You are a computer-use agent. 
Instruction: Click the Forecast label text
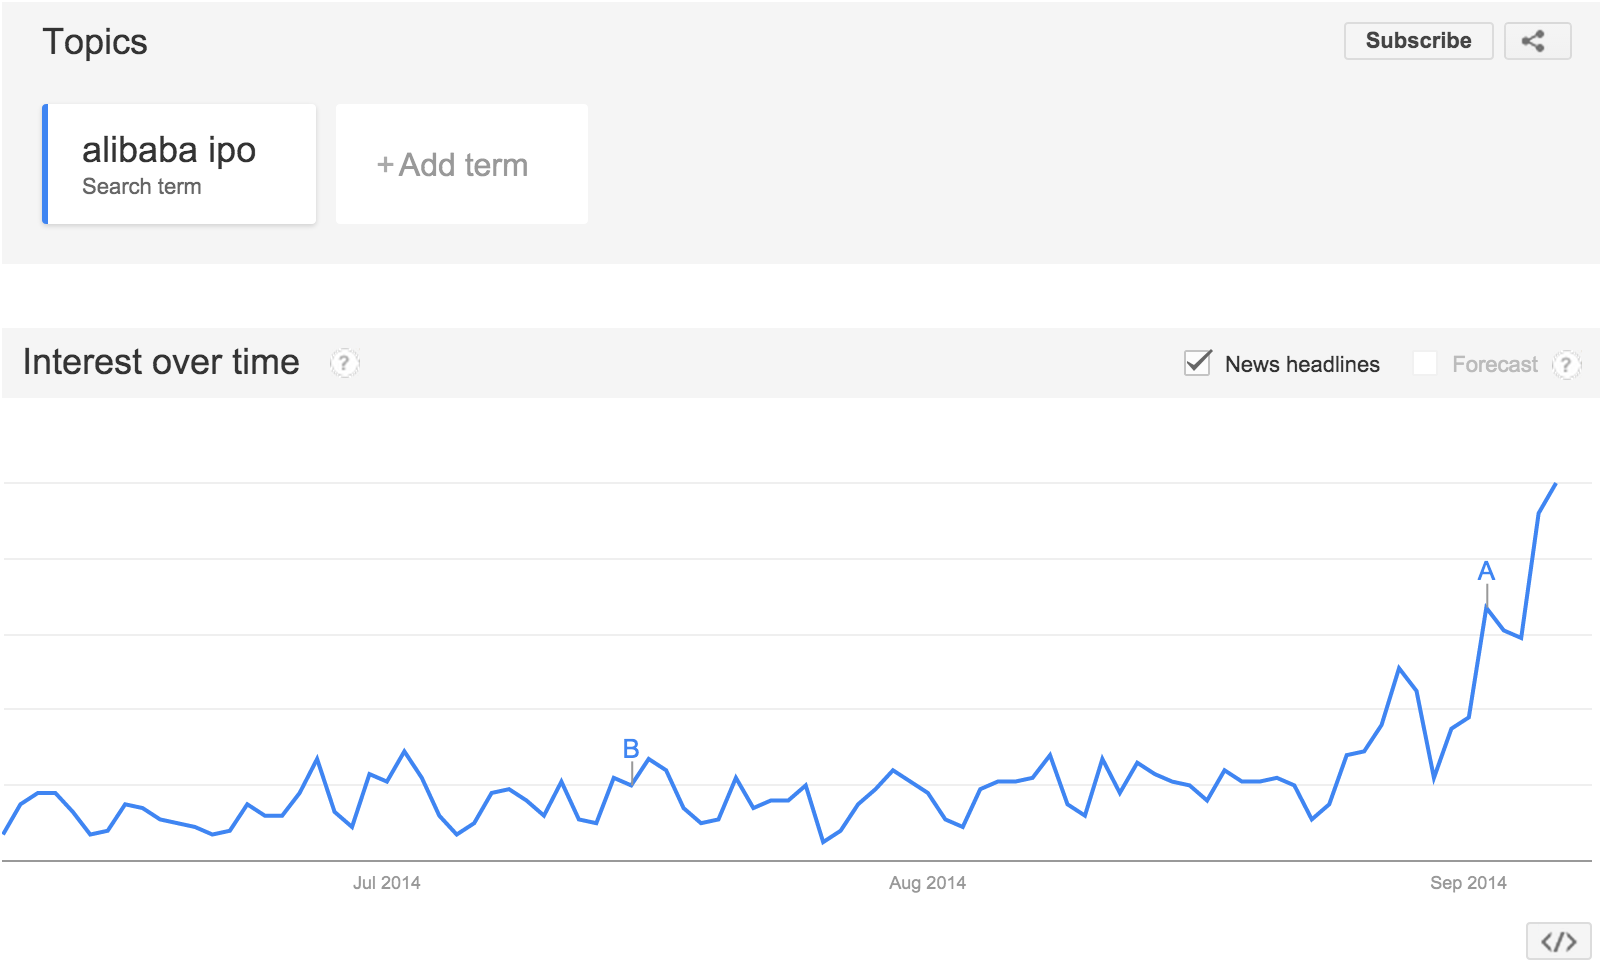click(1495, 365)
